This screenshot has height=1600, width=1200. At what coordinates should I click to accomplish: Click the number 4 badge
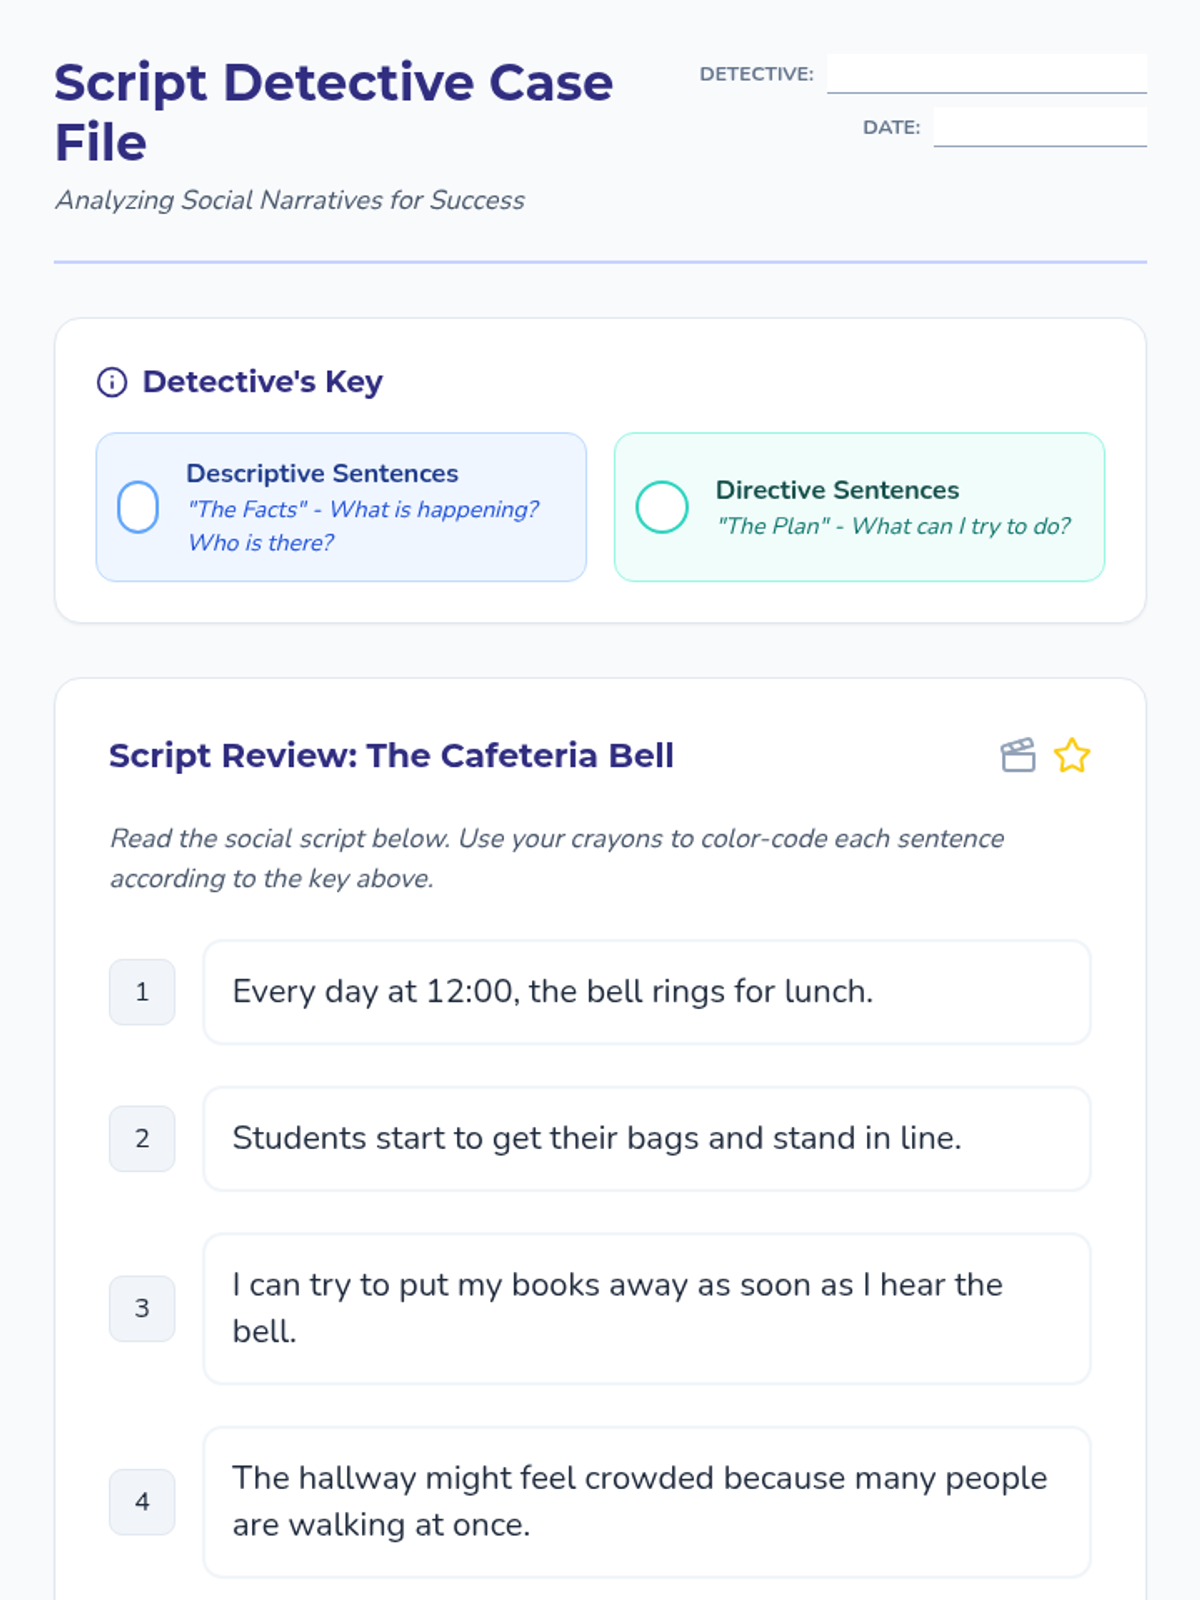pyautogui.click(x=142, y=1501)
